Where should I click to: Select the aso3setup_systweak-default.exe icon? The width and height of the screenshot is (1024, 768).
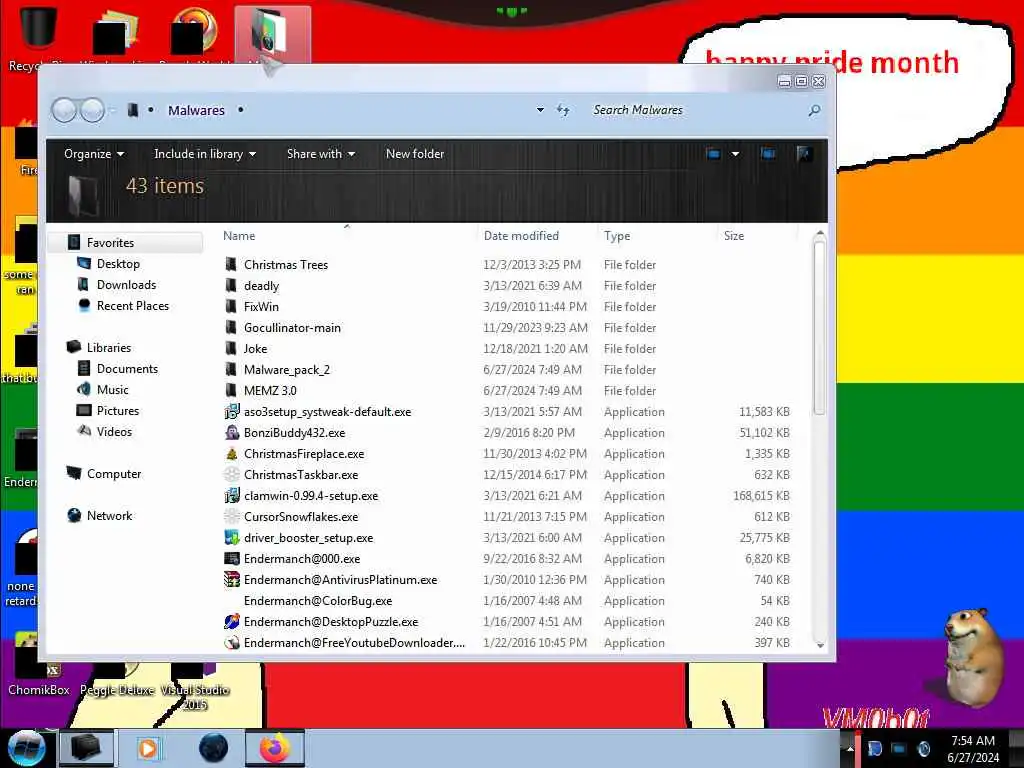pyautogui.click(x=231, y=412)
